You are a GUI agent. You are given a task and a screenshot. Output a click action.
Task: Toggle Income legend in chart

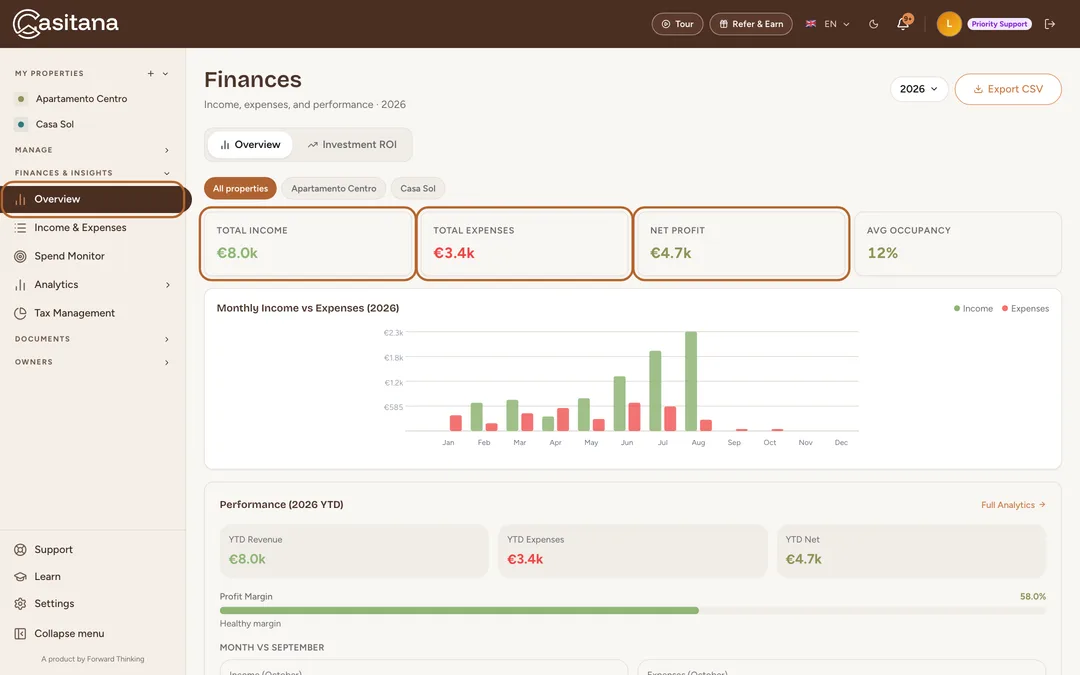[x=973, y=309]
